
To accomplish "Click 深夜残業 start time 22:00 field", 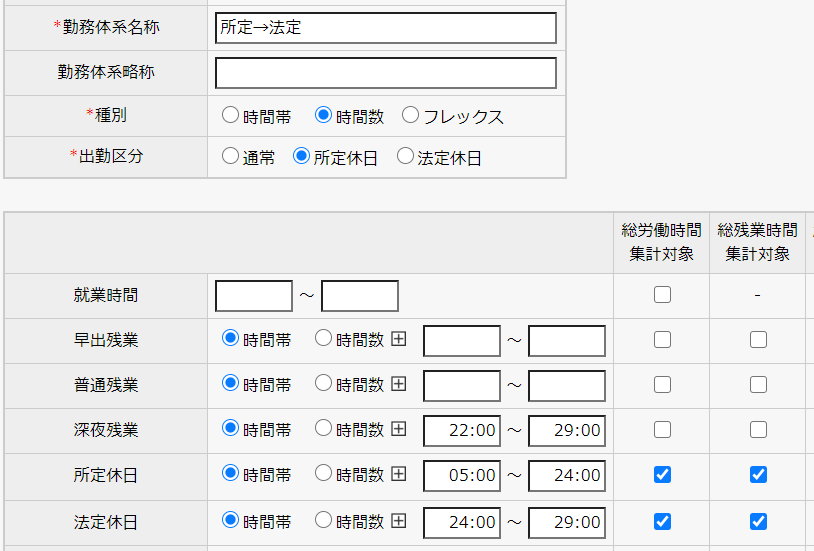I will pyautogui.click(x=462, y=431).
